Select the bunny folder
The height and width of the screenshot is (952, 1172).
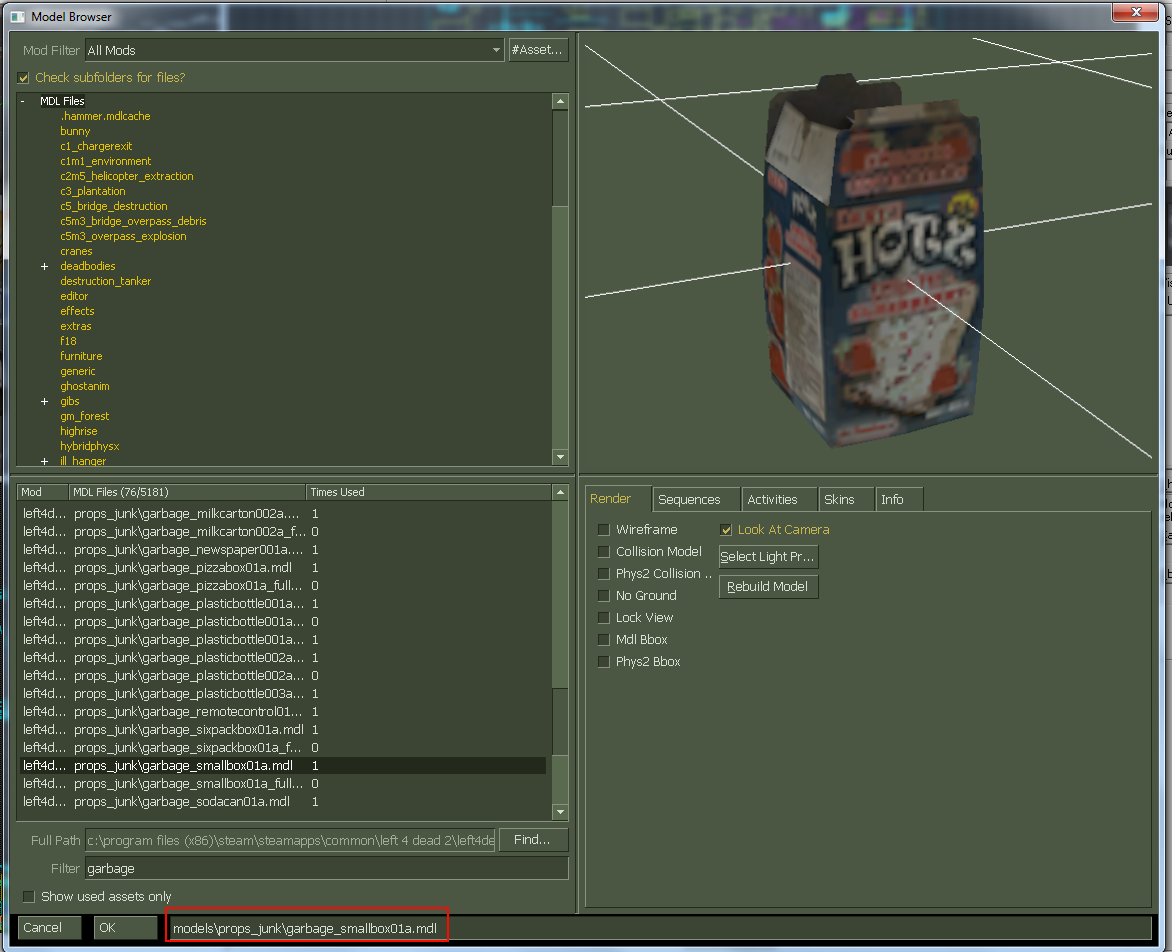pyautogui.click(x=75, y=132)
